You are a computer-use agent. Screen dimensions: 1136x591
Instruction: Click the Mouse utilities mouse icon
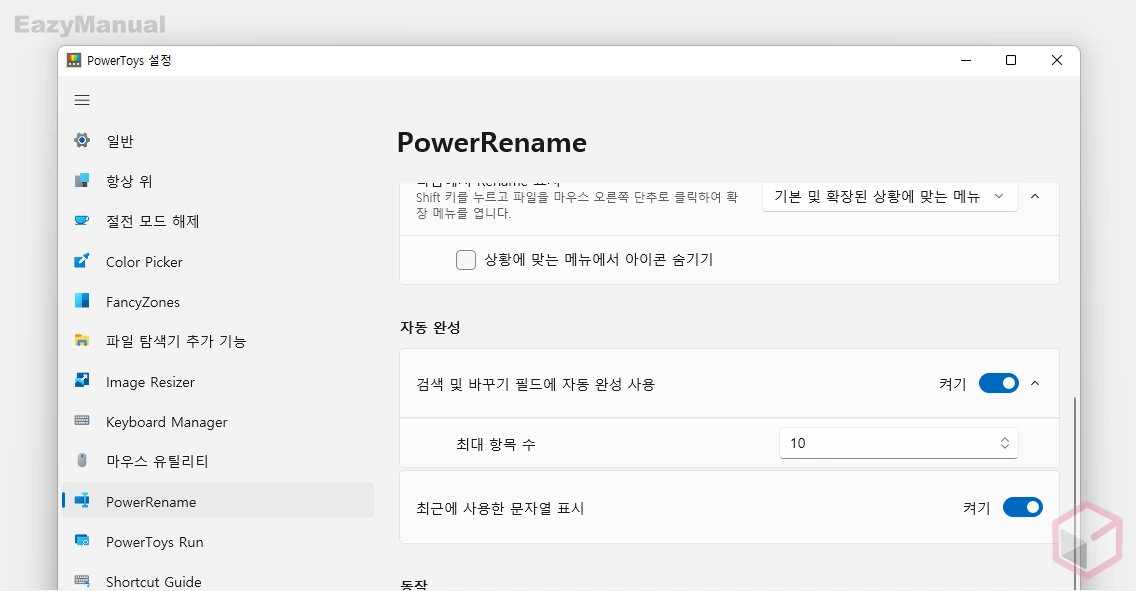coord(82,461)
